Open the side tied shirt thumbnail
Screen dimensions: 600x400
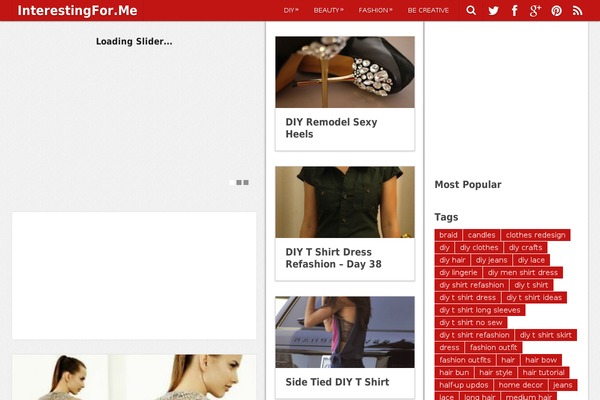(345, 332)
